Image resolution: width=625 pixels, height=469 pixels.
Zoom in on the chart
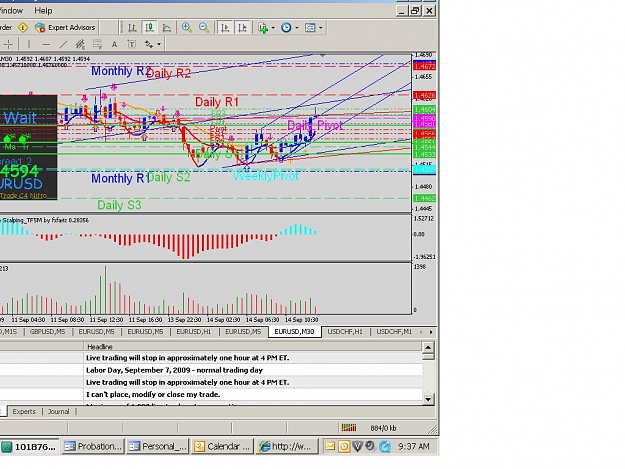pyautogui.click(x=187, y=27)
